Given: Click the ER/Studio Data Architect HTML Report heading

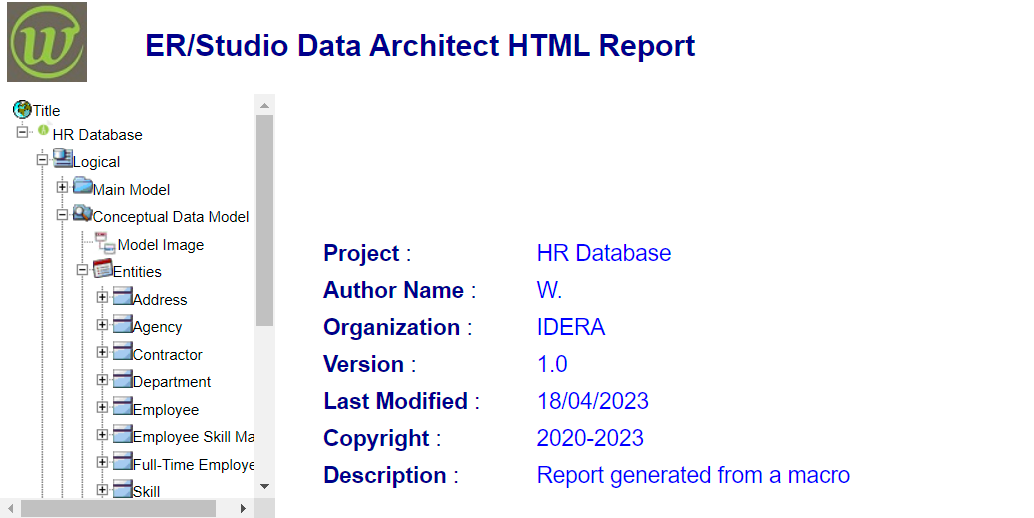Looking at the screenshot, I should 420,45.
